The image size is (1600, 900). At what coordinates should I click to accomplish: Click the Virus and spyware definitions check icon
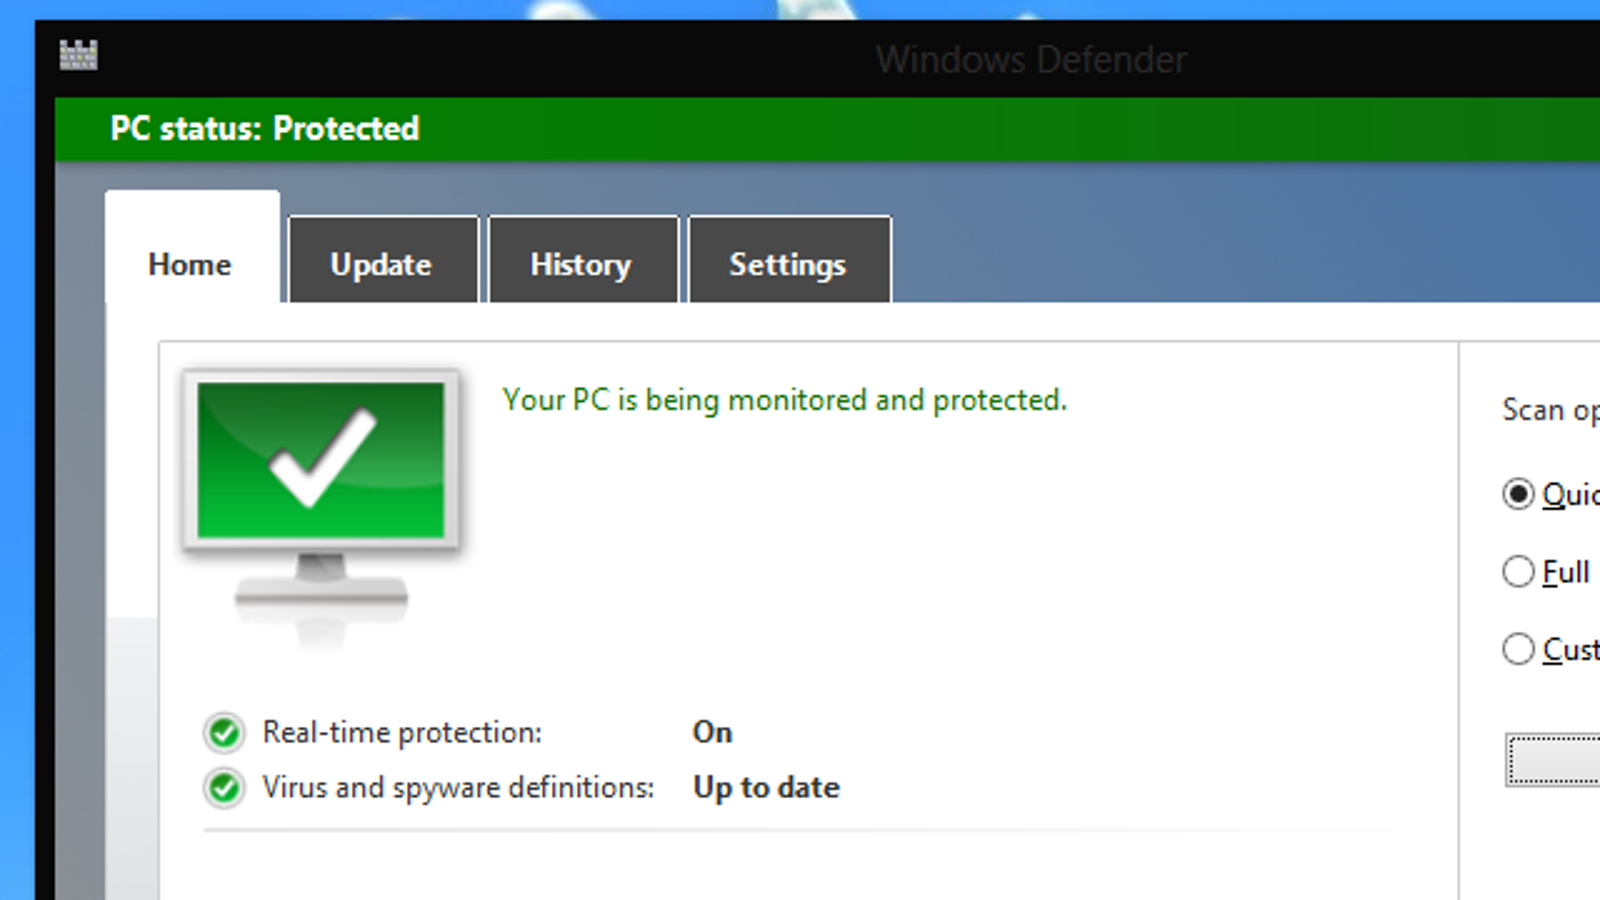pos(224,788)
